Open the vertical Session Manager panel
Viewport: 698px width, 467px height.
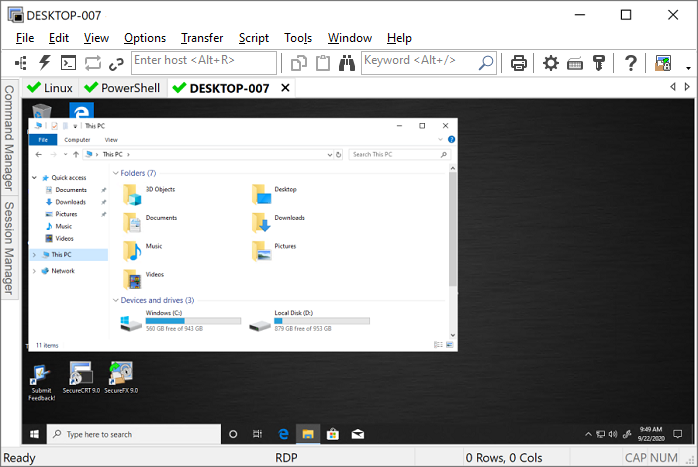8,248
